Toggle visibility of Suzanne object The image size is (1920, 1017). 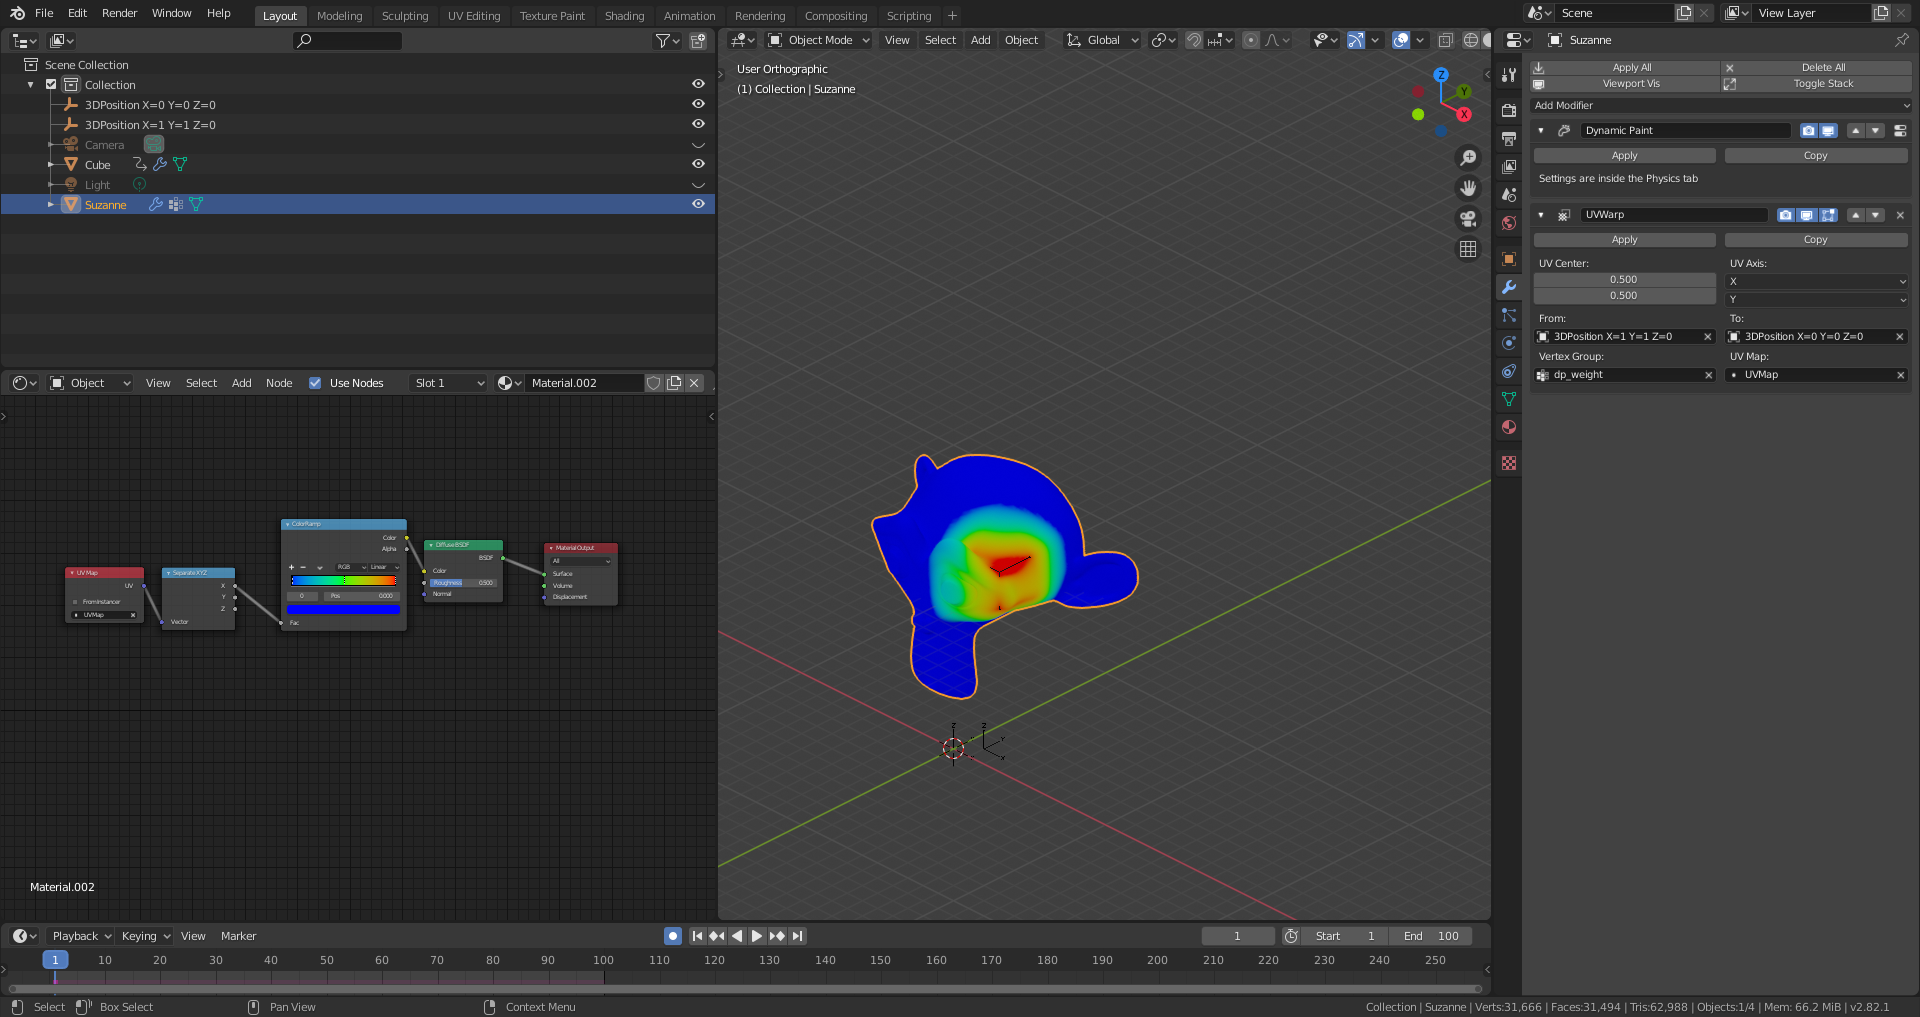click(698, 204)
